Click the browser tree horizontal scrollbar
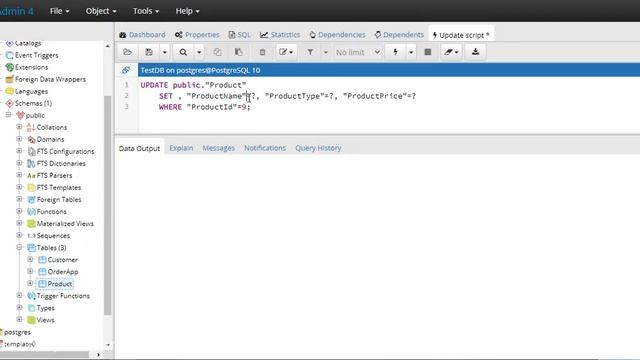 pos(44,355)
